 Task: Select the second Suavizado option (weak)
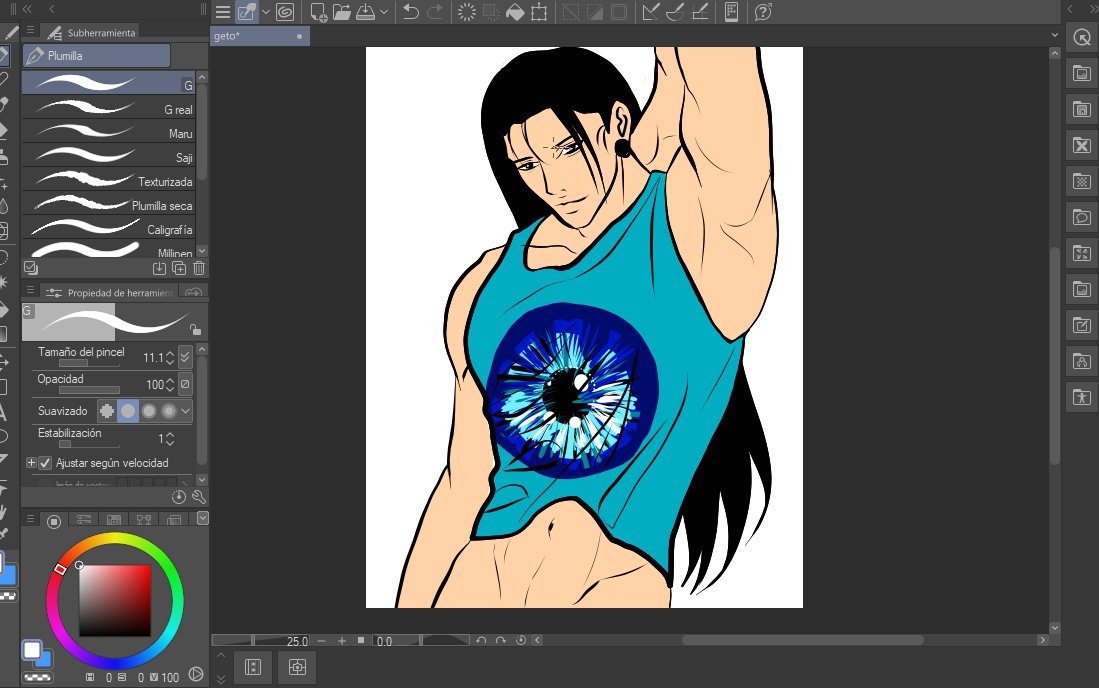[128, 411]
